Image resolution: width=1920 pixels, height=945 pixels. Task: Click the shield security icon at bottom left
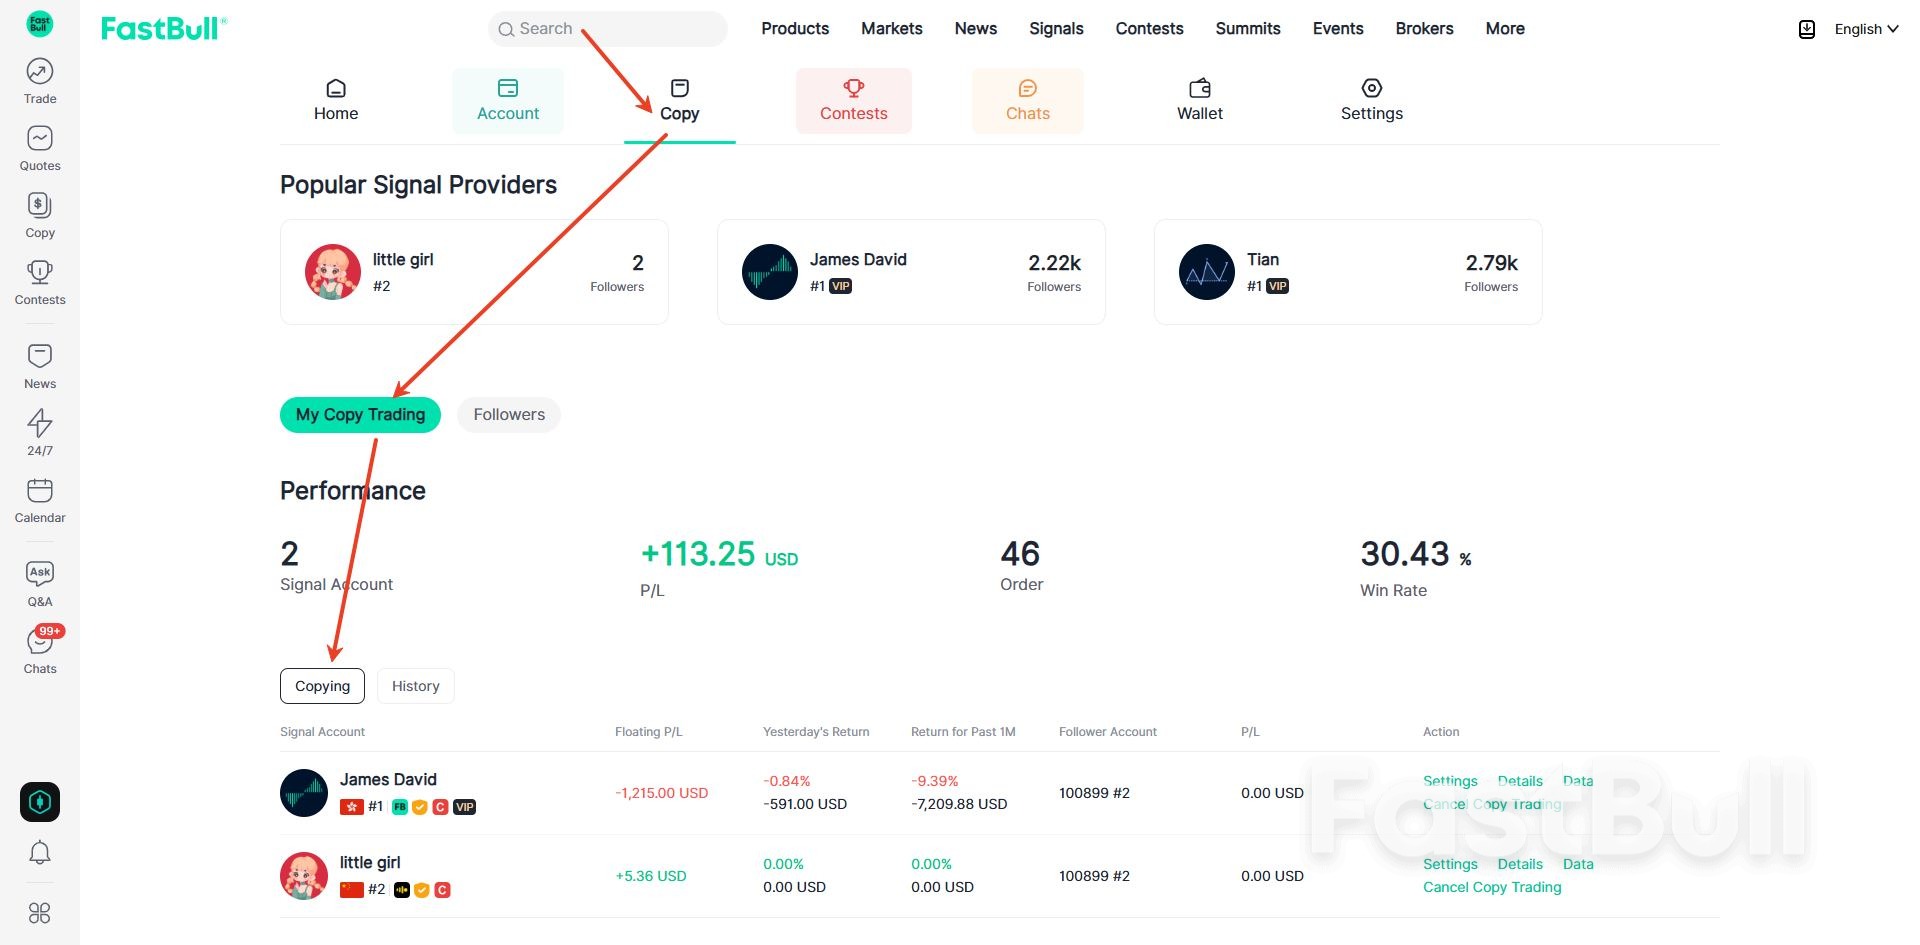(39, 801)
